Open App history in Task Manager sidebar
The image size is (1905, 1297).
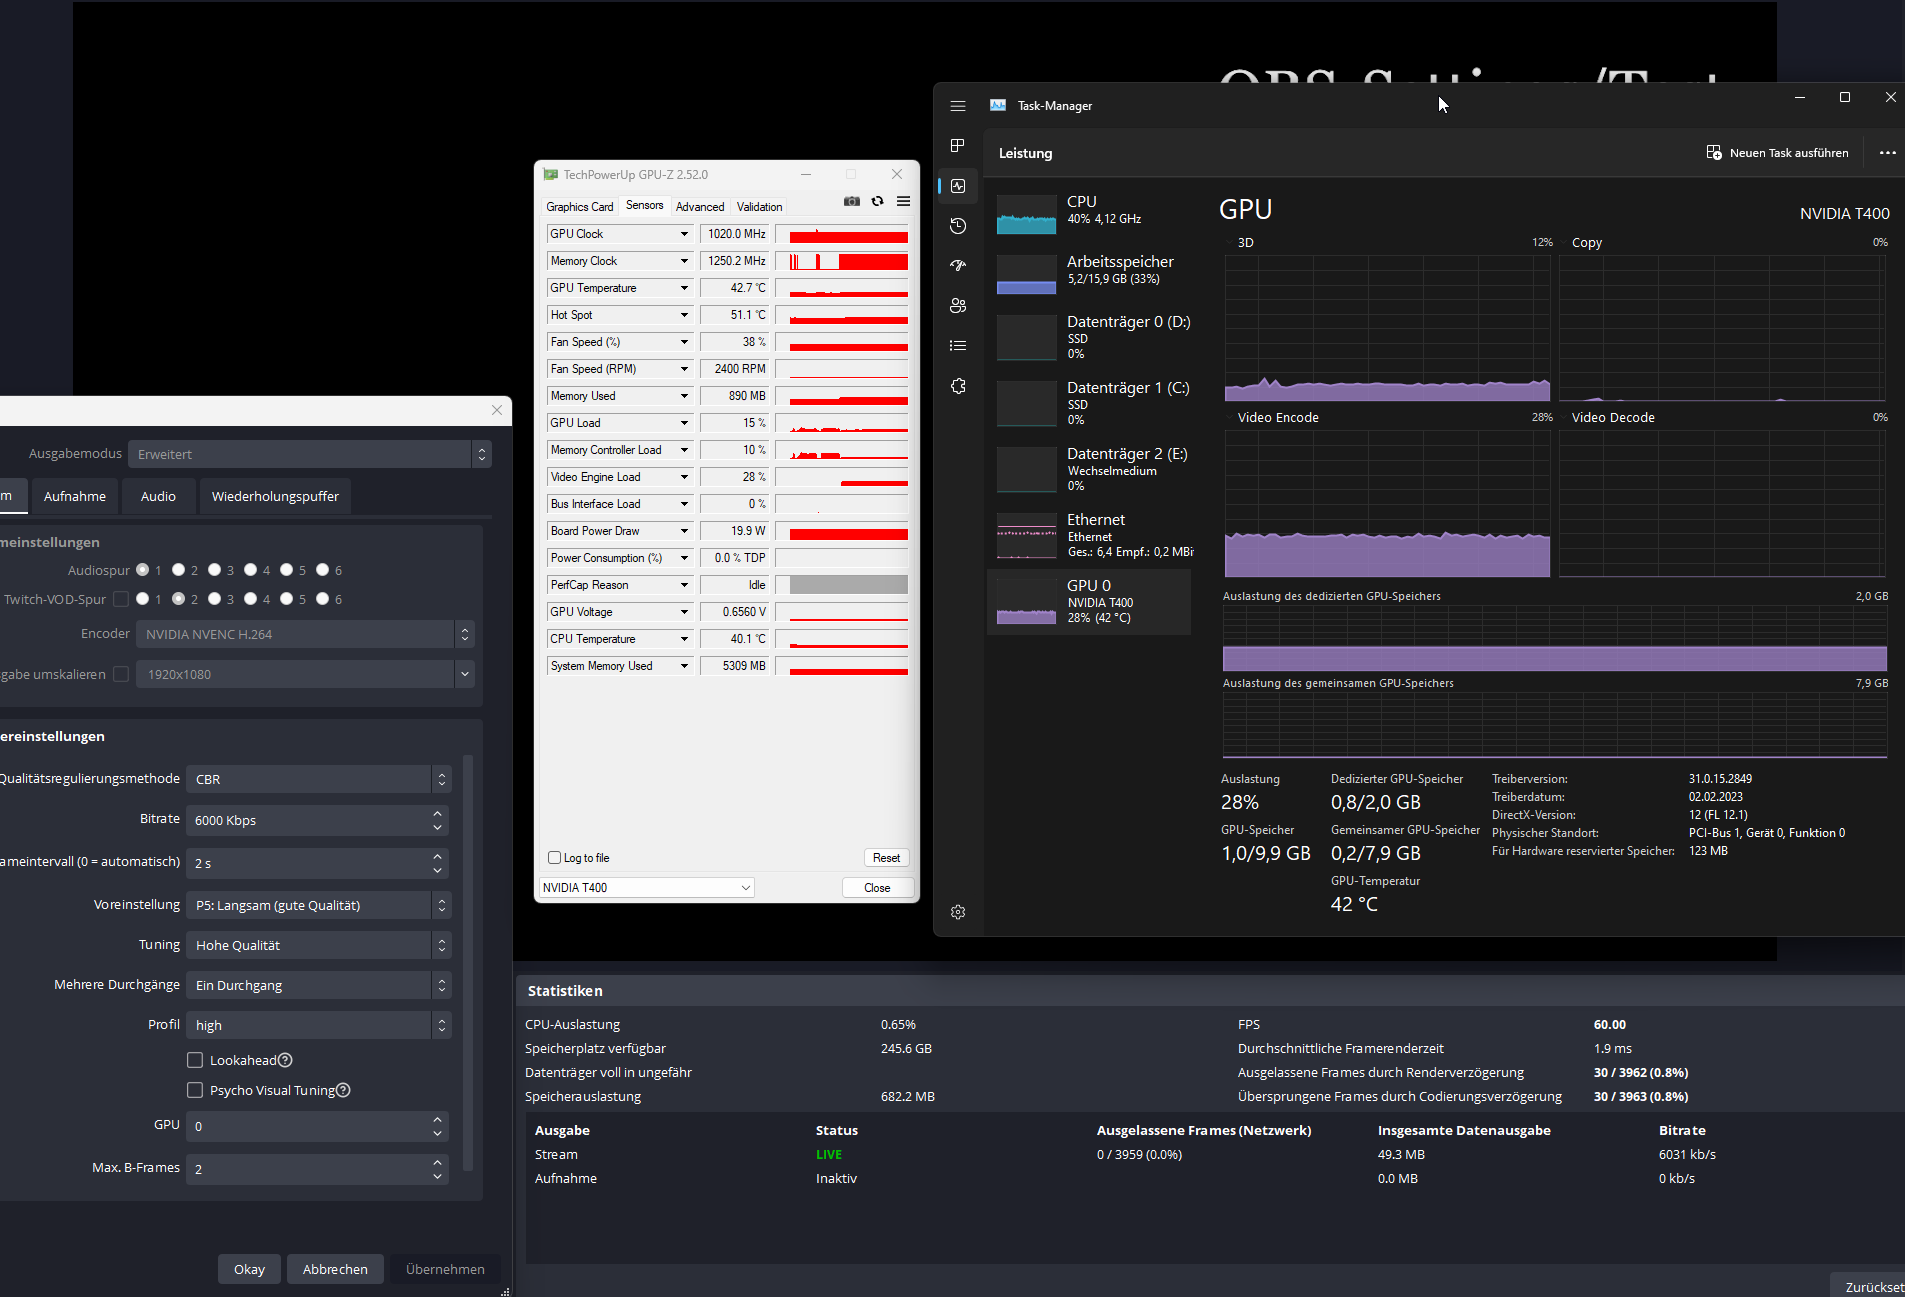(x=958, y=226)
